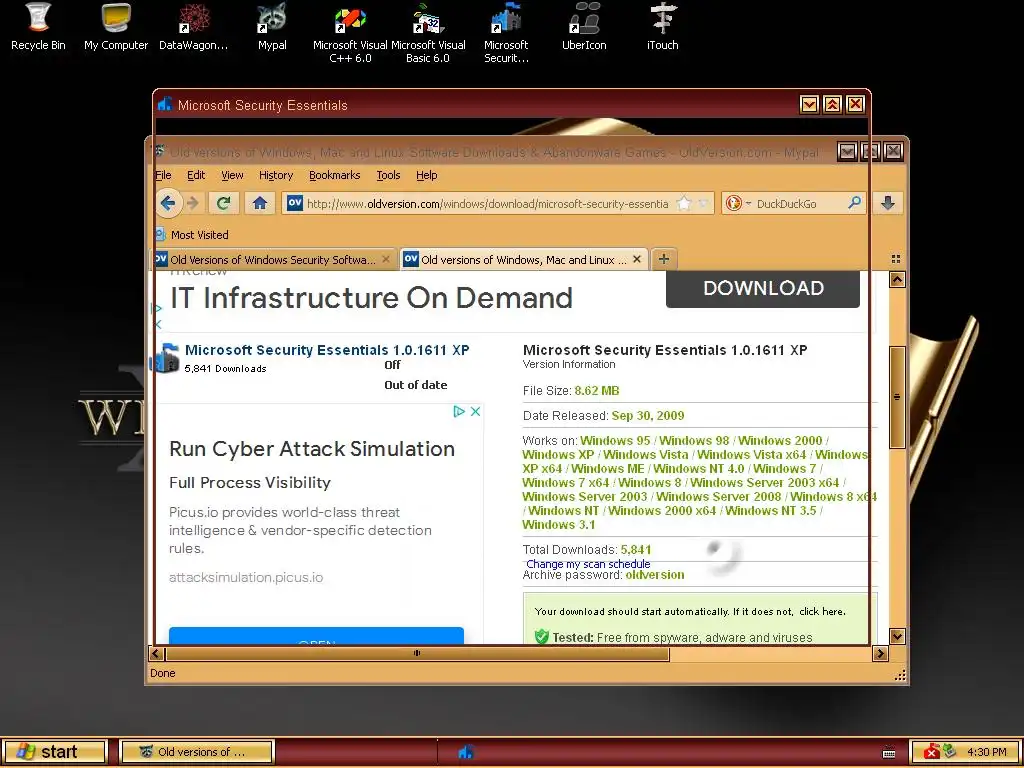This screenshot has height=768, width=1024.
Task: Open the History menu
Action: (x=276, y=175)
